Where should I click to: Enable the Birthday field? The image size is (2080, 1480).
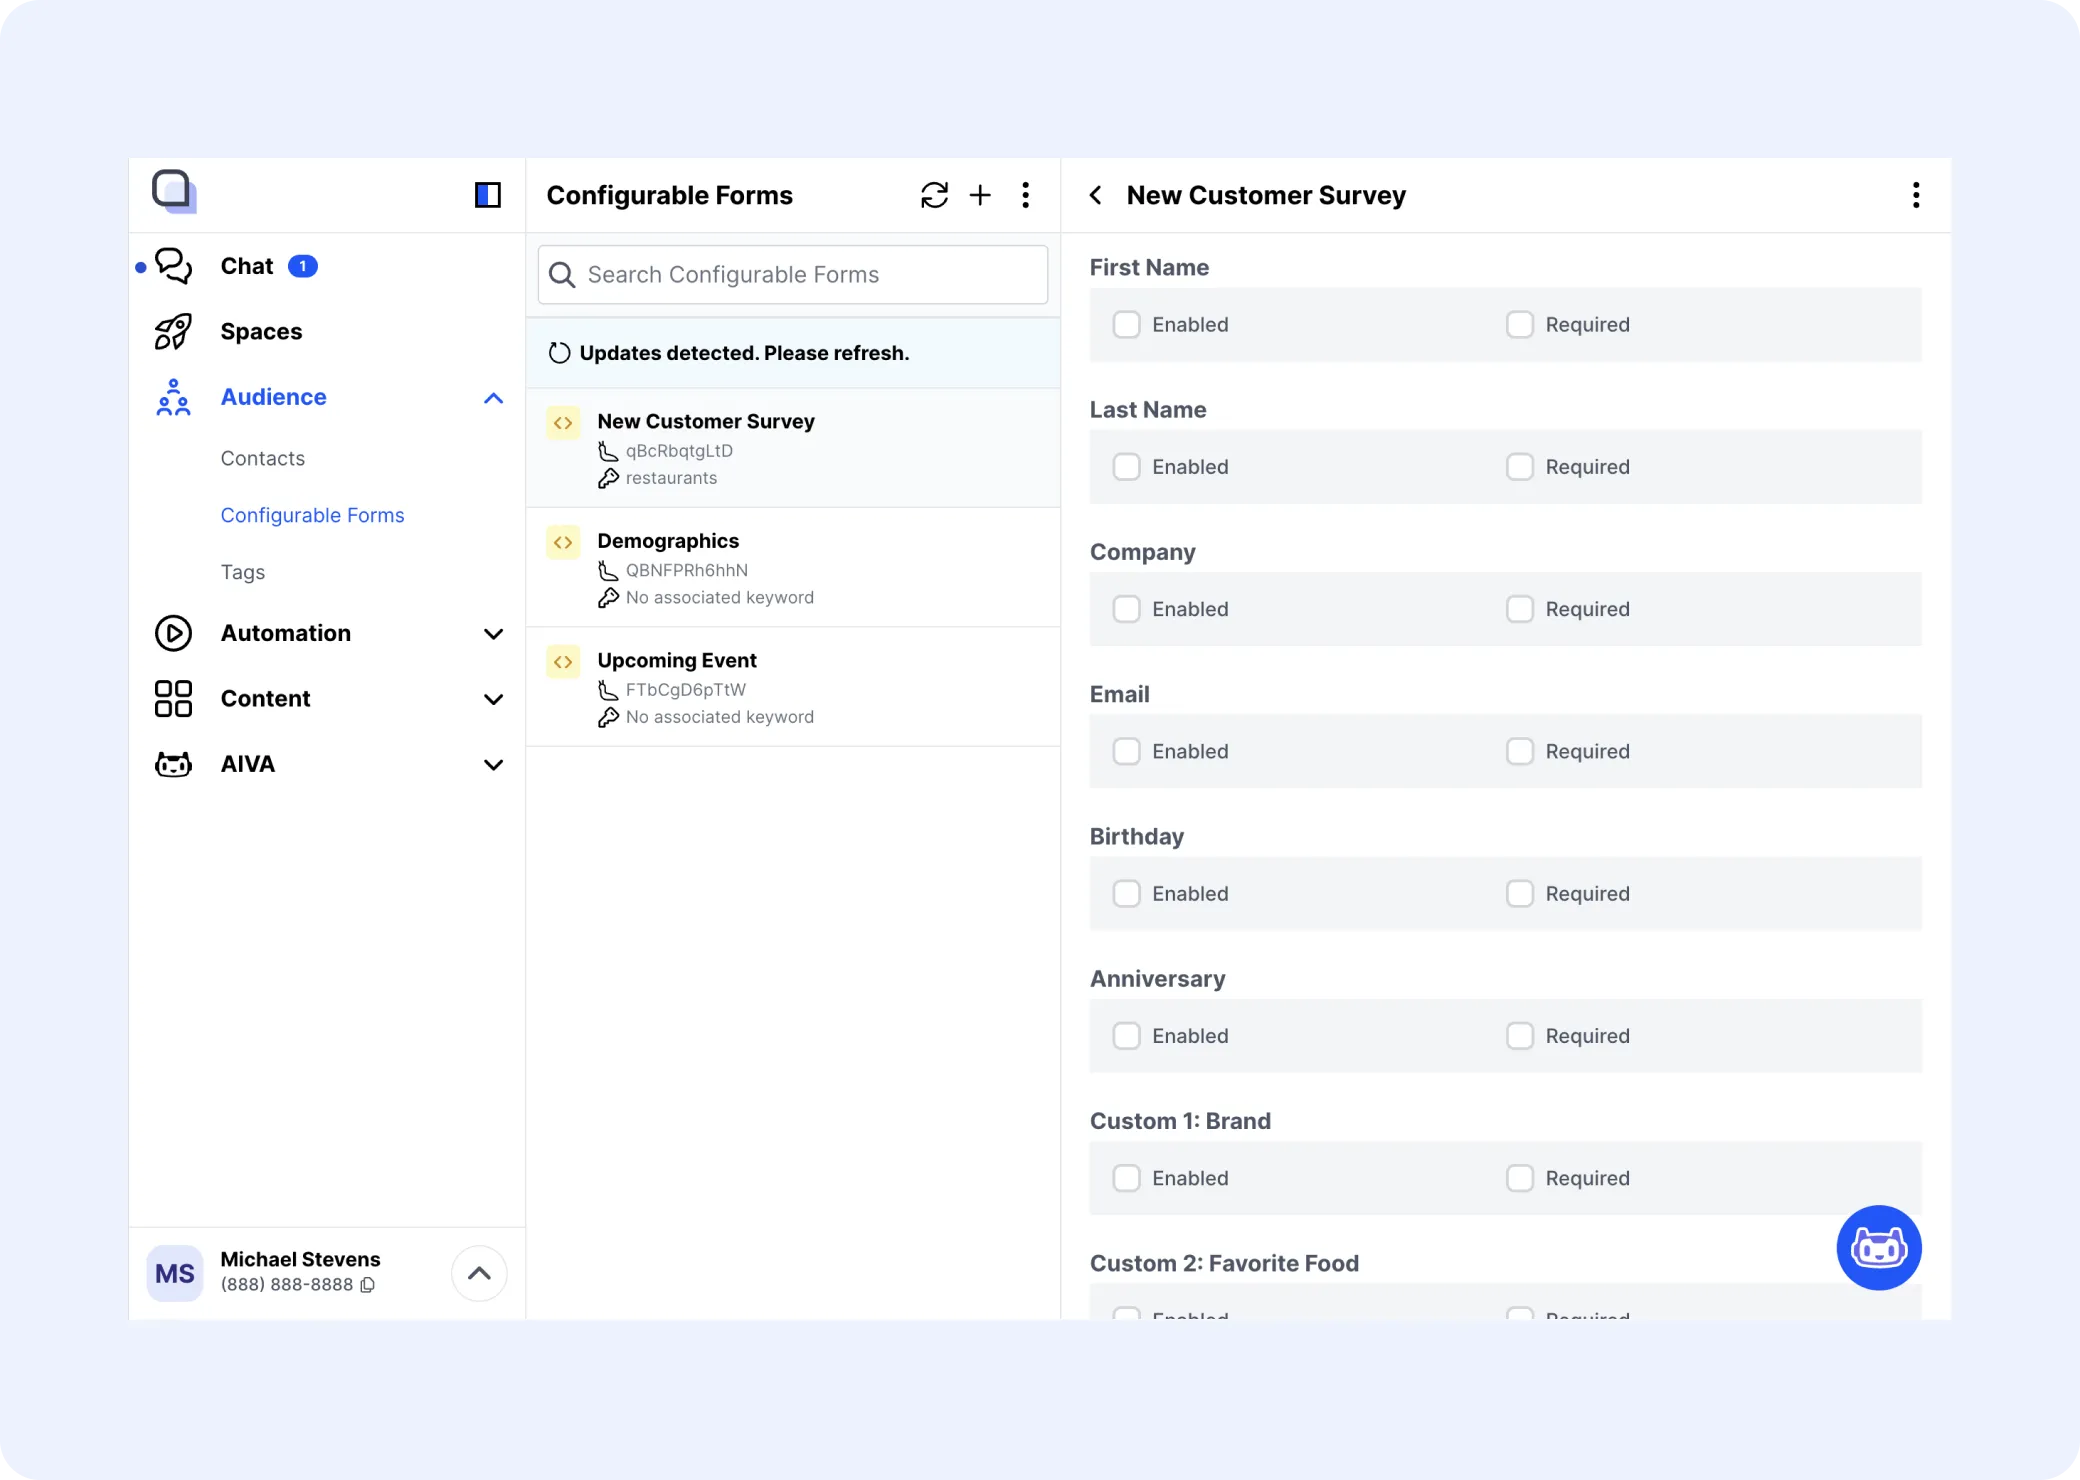pos(1127,894)
